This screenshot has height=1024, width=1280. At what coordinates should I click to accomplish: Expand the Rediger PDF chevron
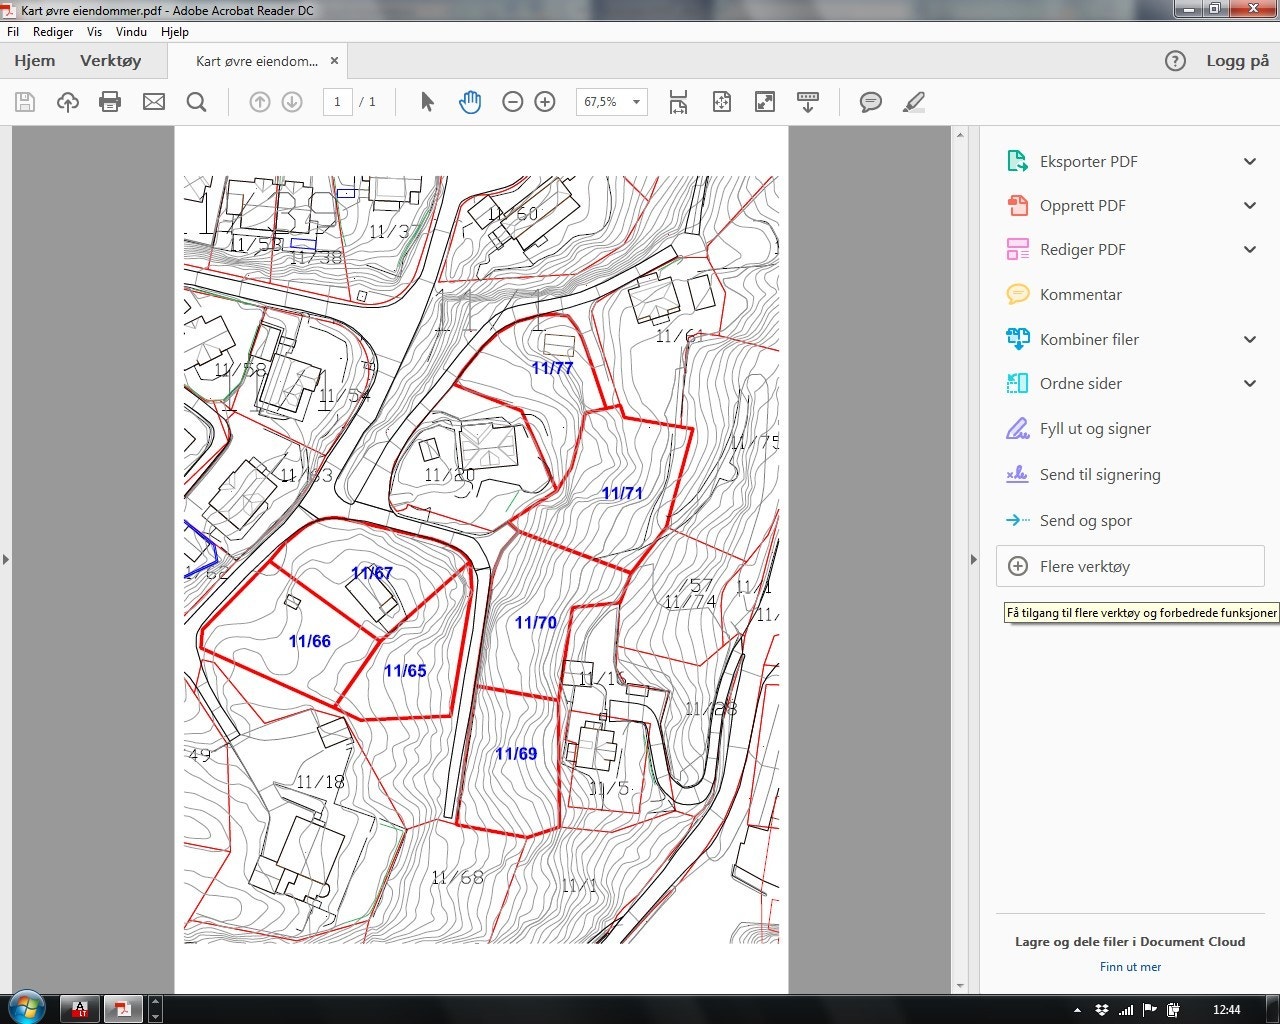(x=1250, y=249)
